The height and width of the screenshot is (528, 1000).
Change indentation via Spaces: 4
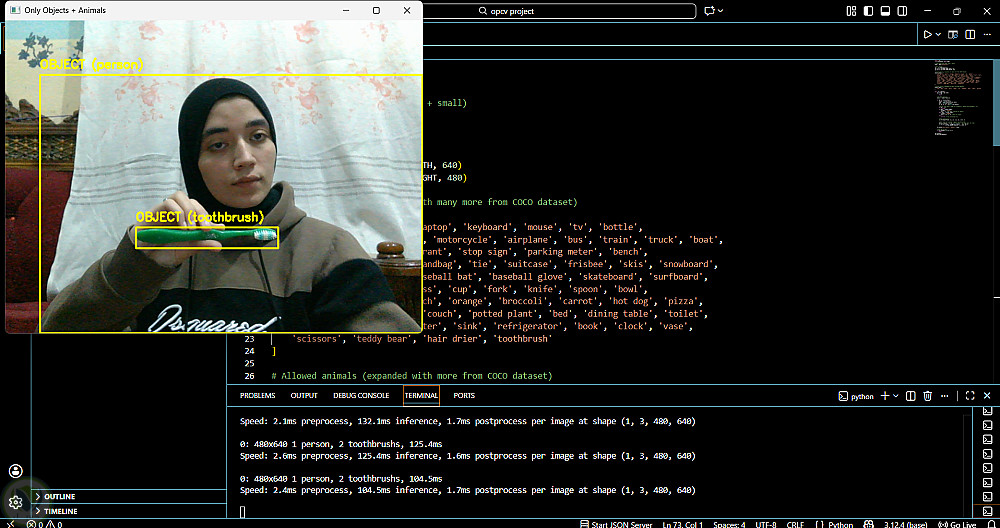[729, 524]
